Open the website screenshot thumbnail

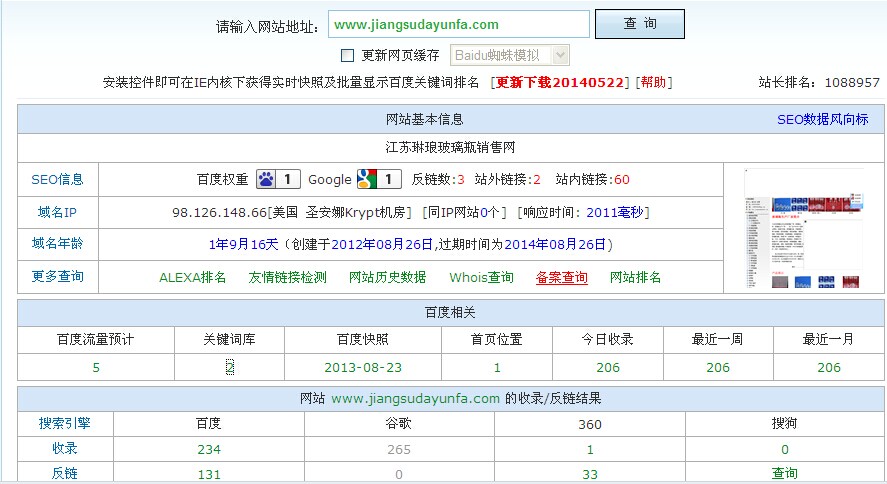(803, 230)
